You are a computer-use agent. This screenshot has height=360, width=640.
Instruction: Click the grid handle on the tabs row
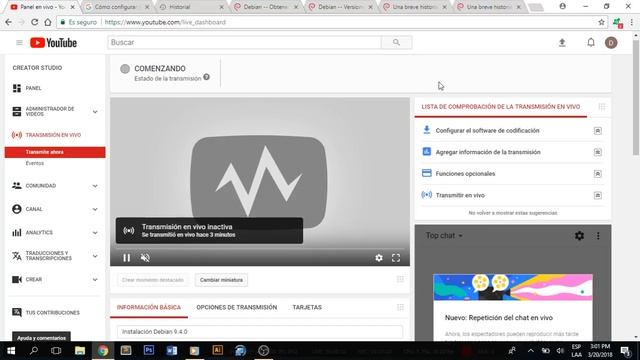click(x=400, y=307)
